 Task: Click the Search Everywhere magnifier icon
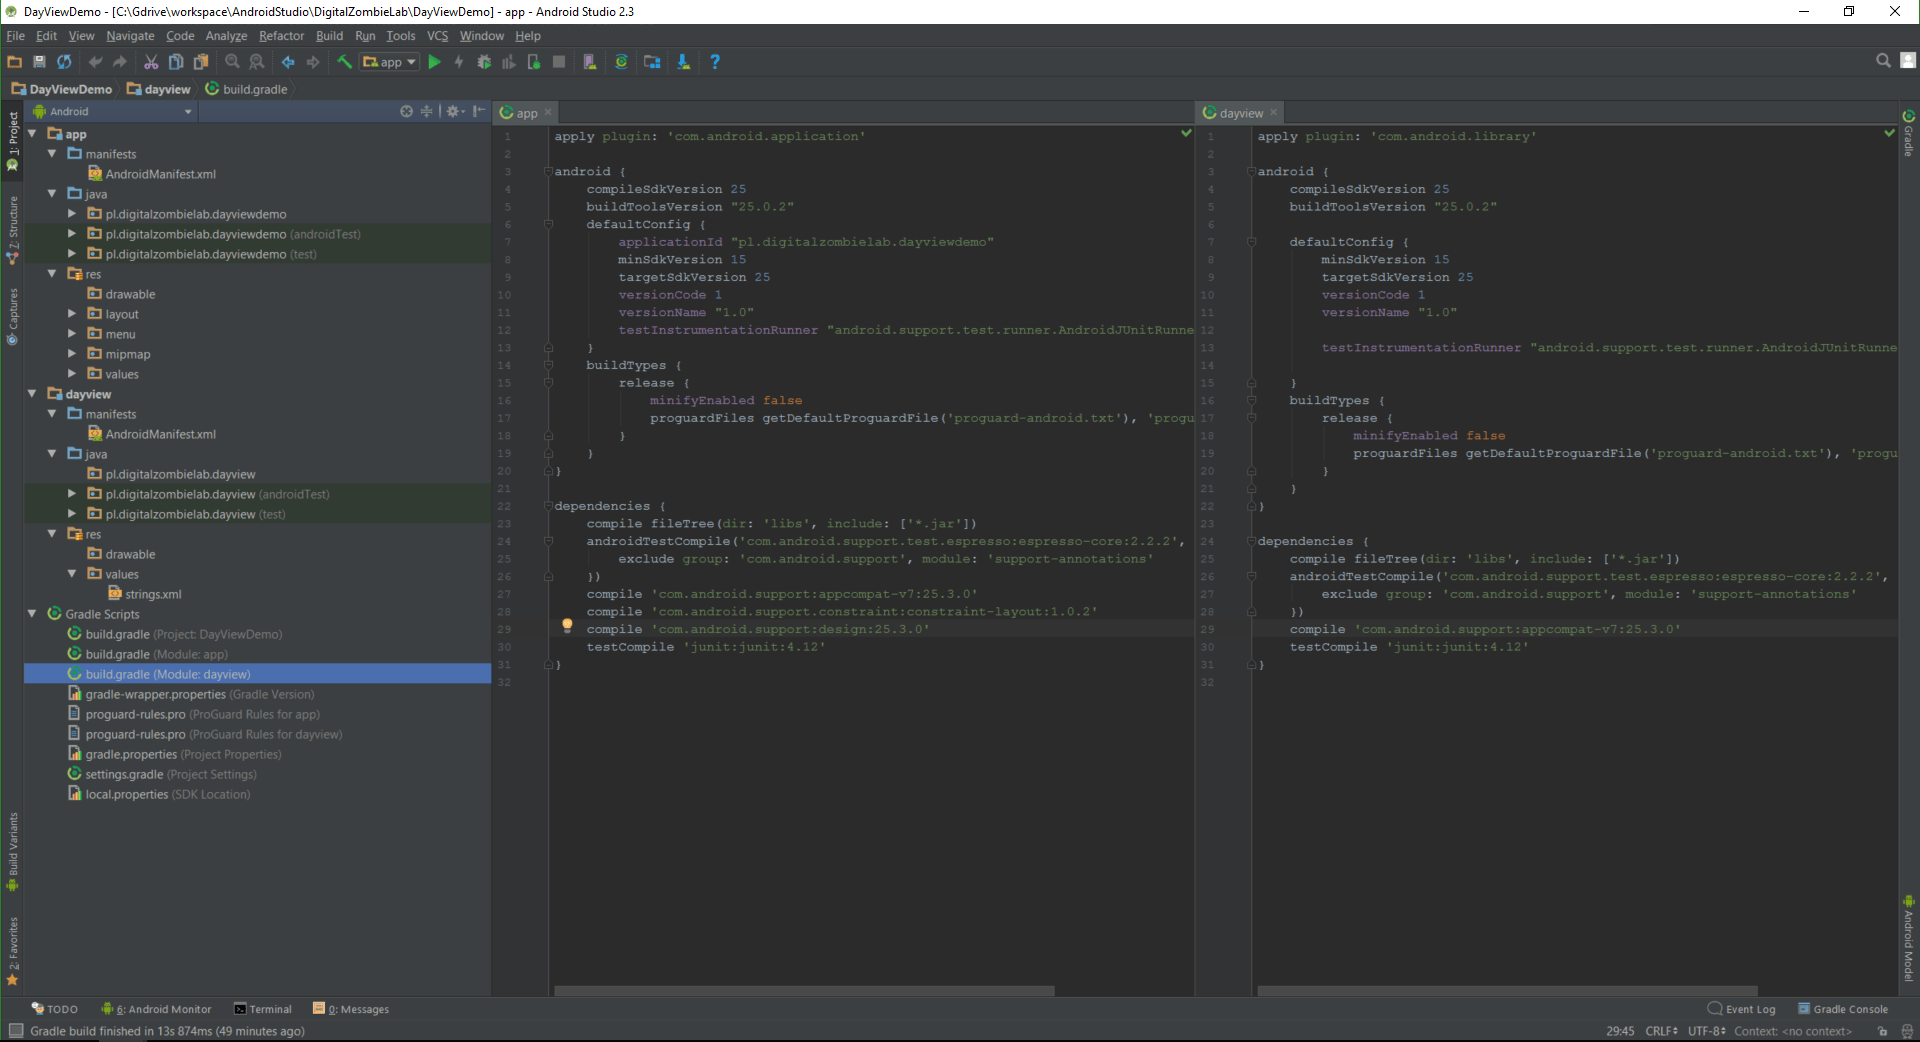tap(1883, 61)
